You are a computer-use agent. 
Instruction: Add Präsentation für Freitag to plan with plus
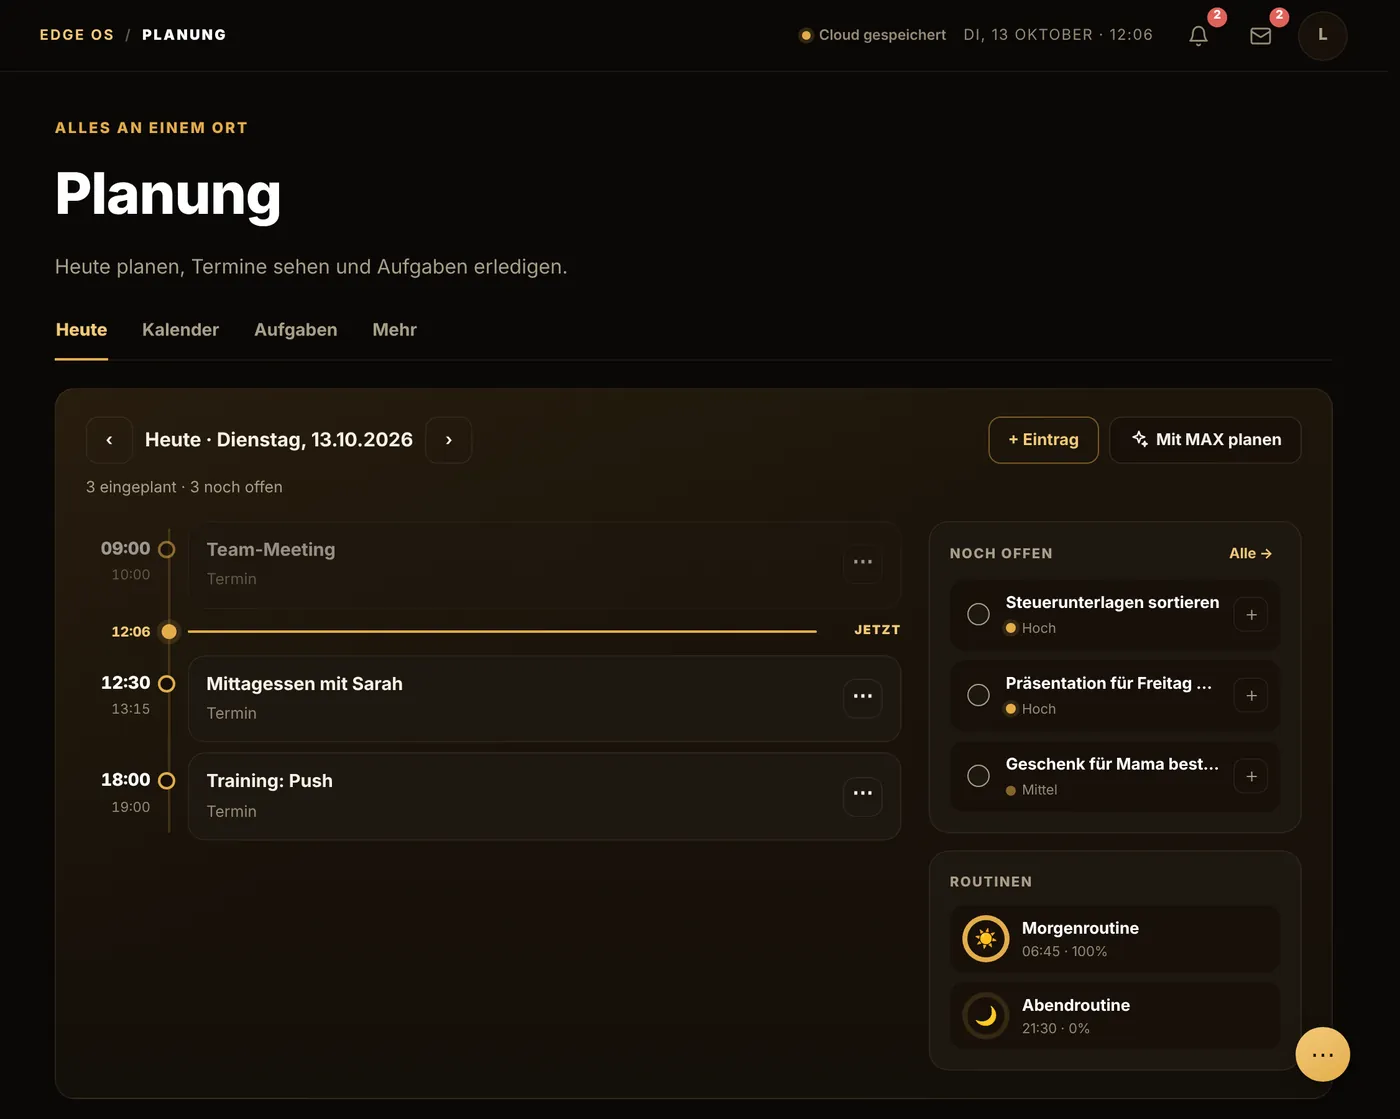pyautogui.click(x=1251, y=696)
